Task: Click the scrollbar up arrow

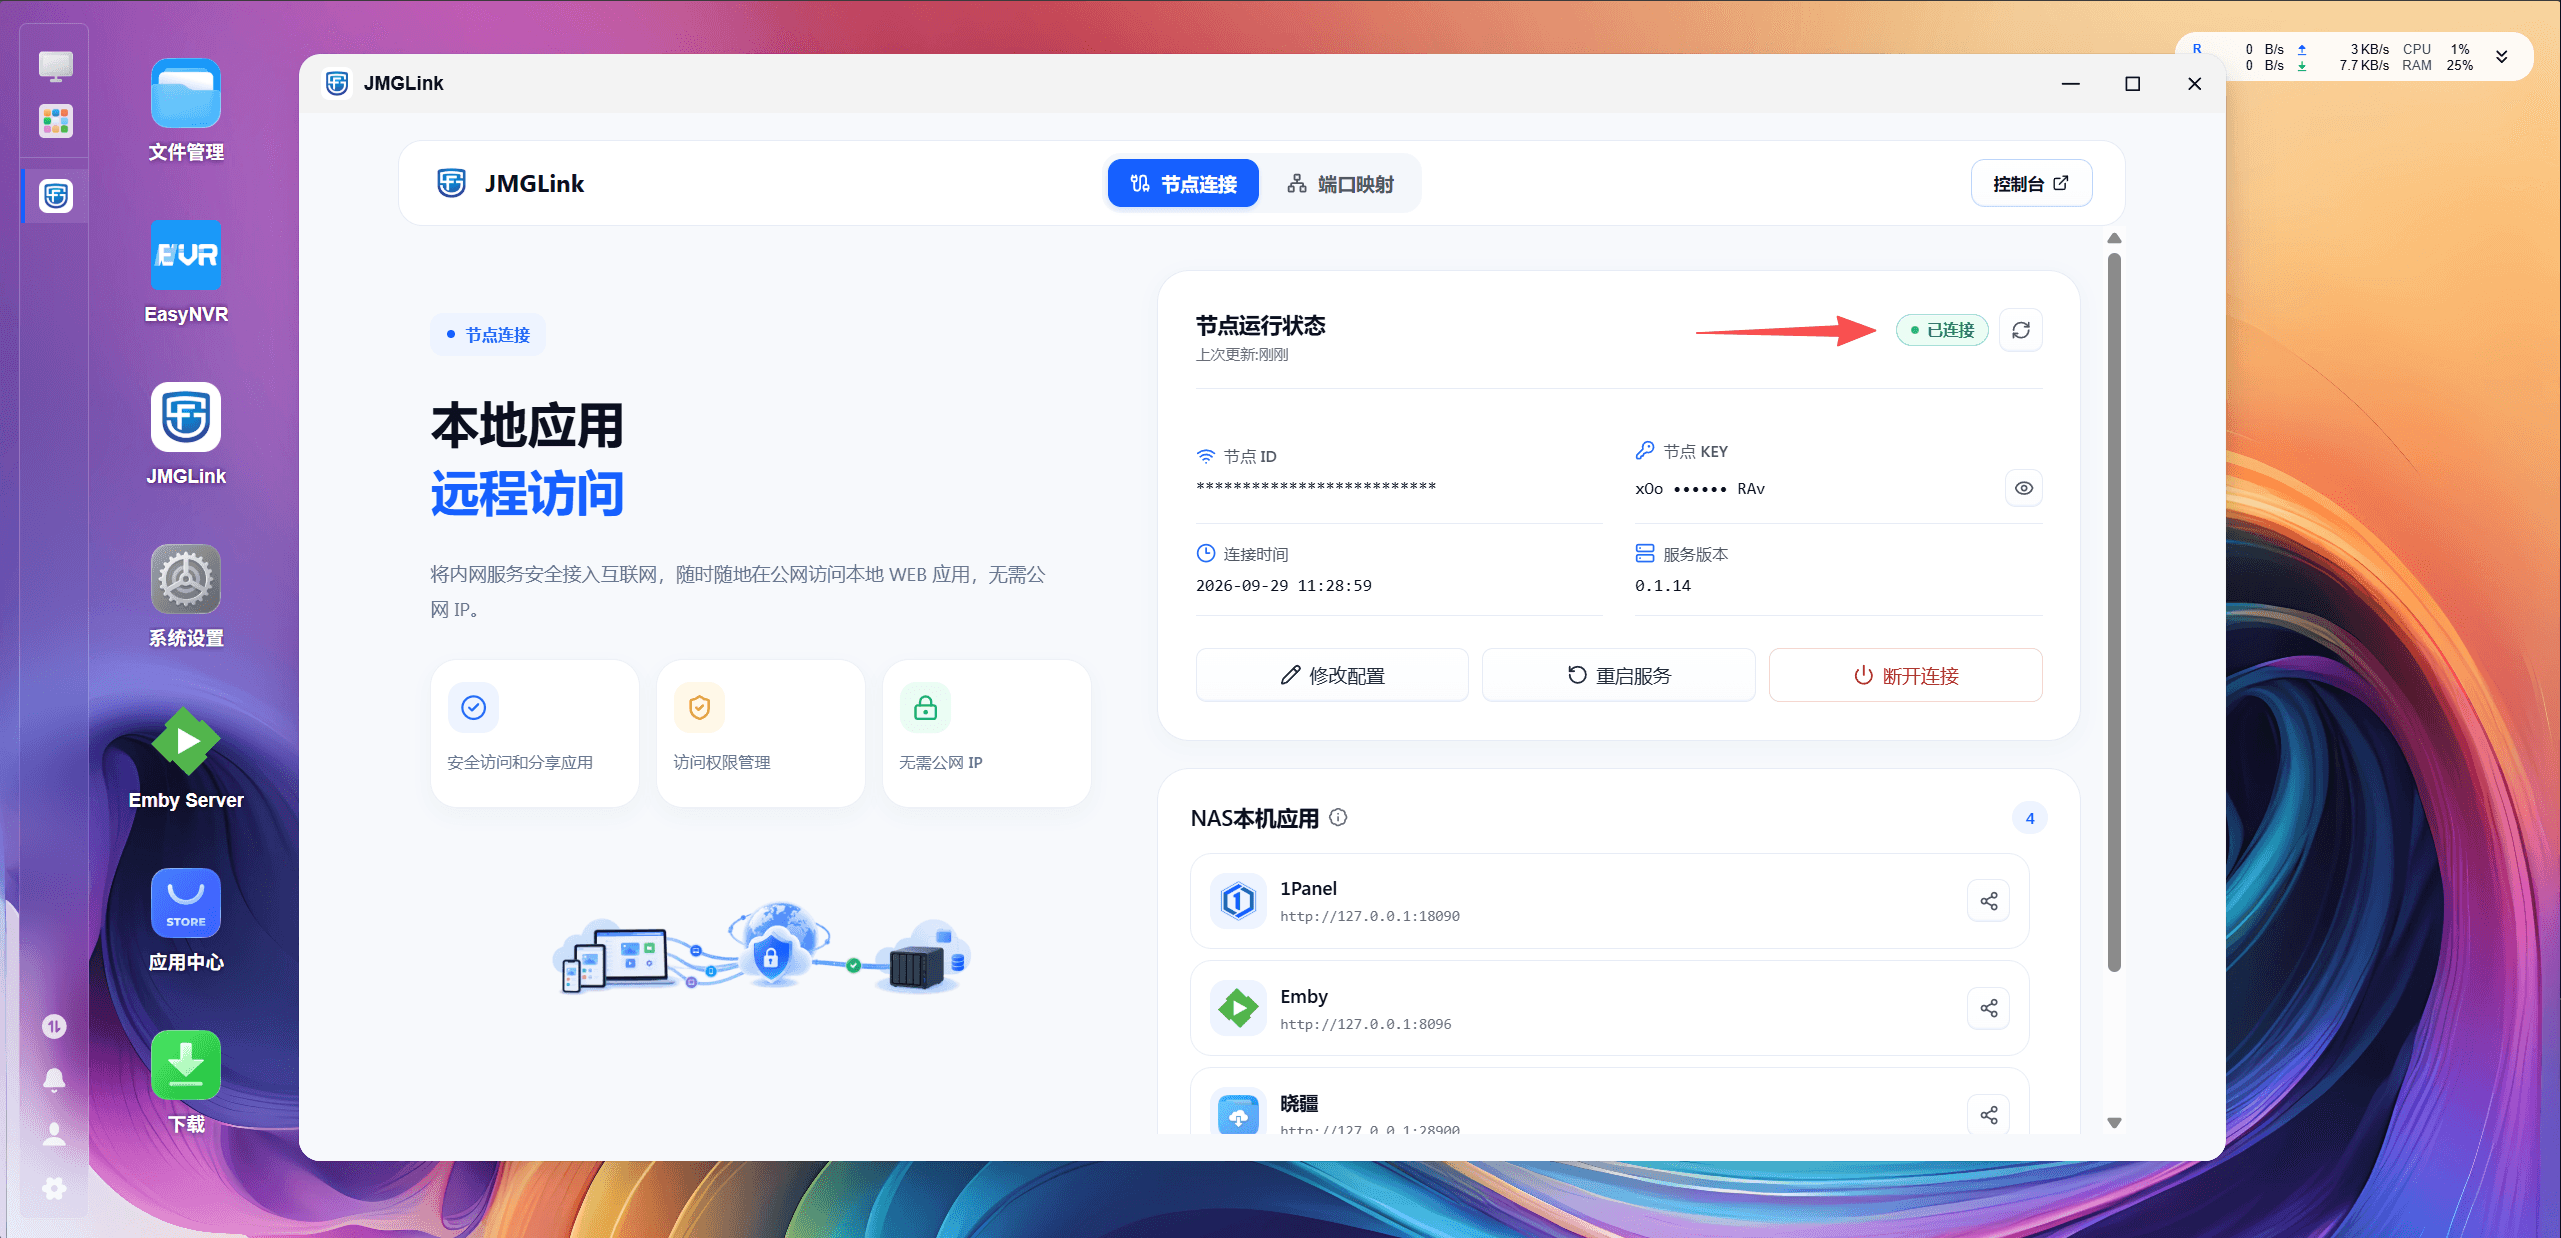Action: [x=2114, y=239]
